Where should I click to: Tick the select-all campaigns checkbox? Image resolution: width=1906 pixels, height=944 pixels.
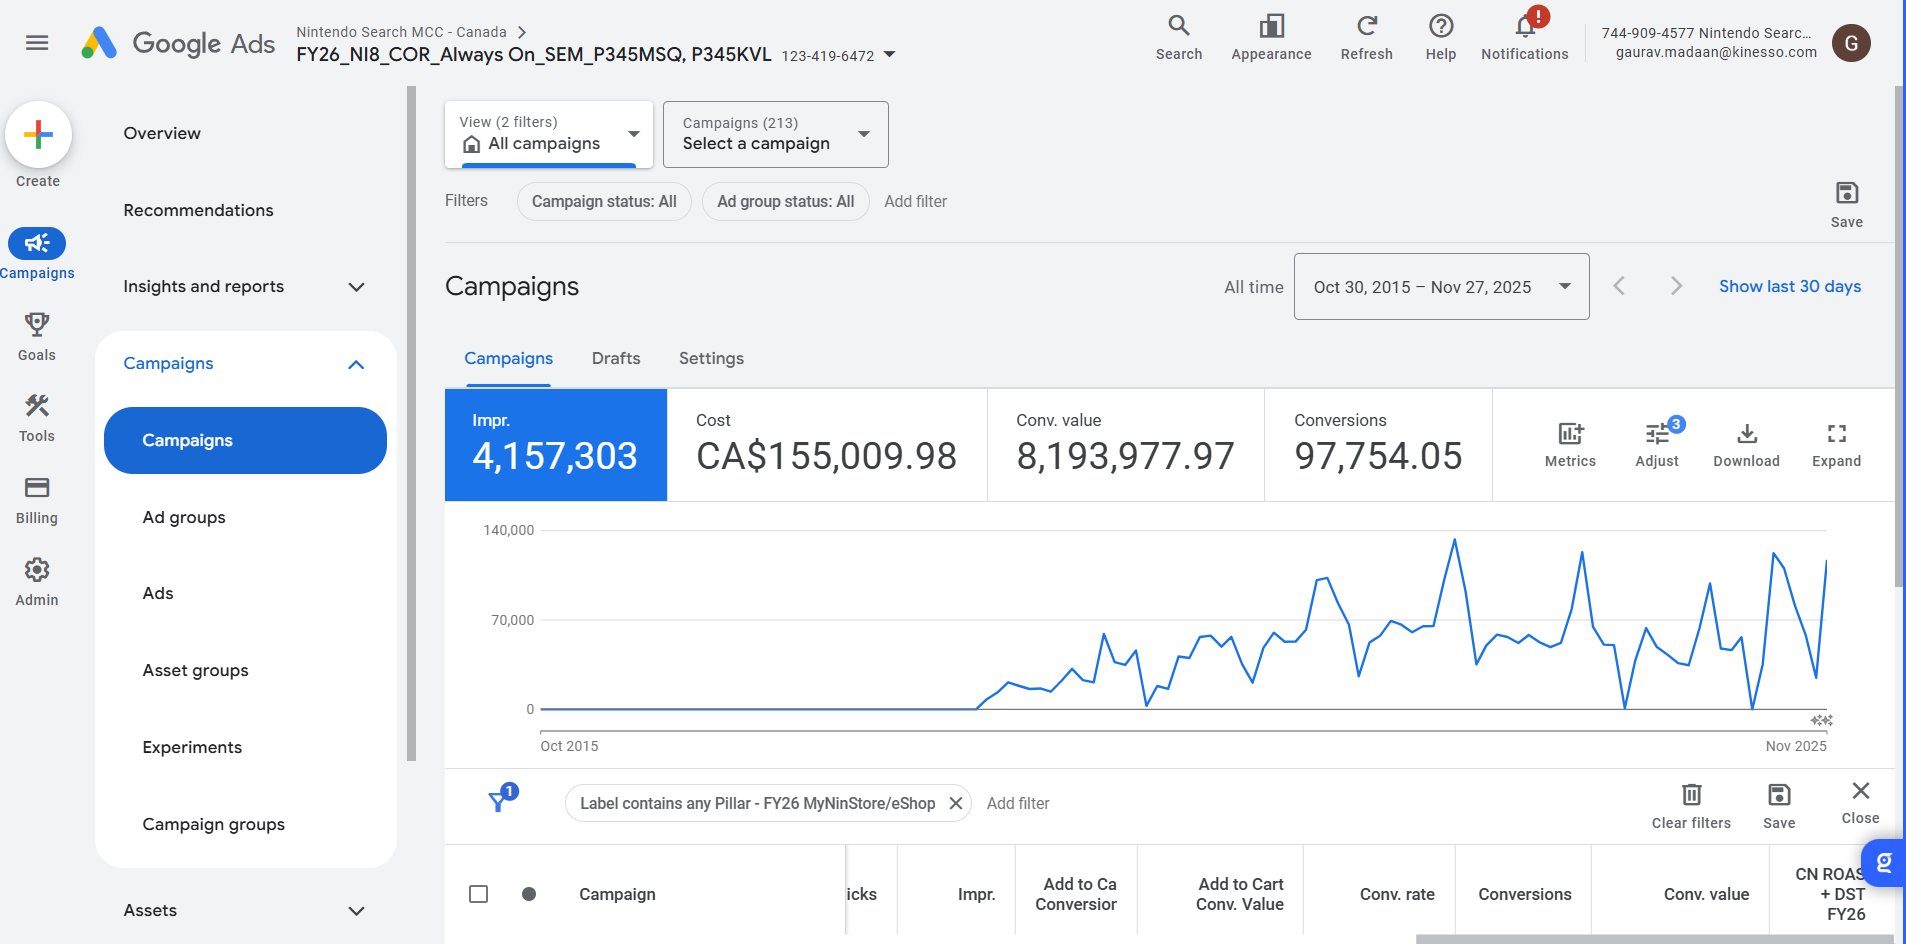pos(479,894)
